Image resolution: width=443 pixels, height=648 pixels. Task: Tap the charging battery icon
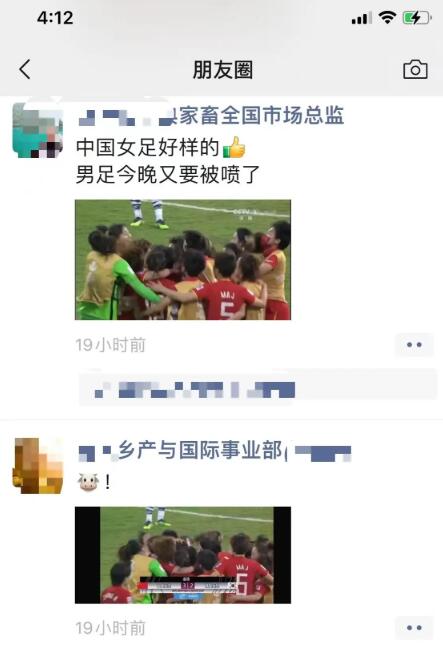point(417,18)
